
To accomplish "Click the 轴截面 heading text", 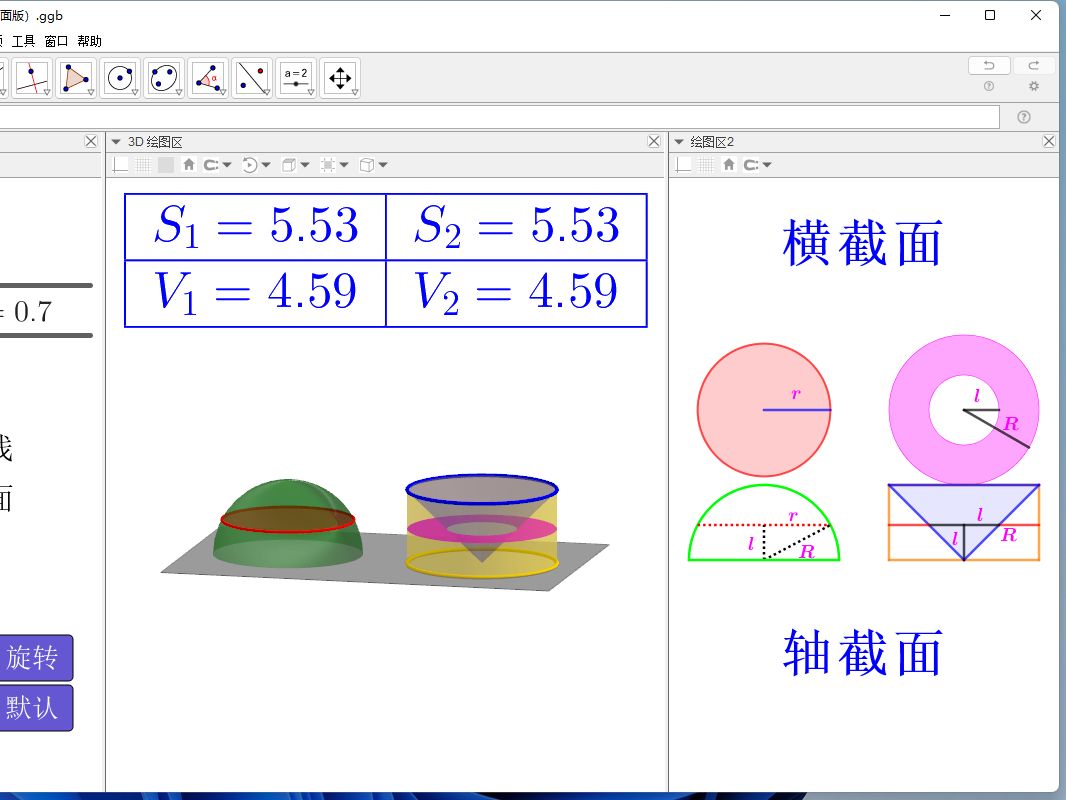I will 862,653.
